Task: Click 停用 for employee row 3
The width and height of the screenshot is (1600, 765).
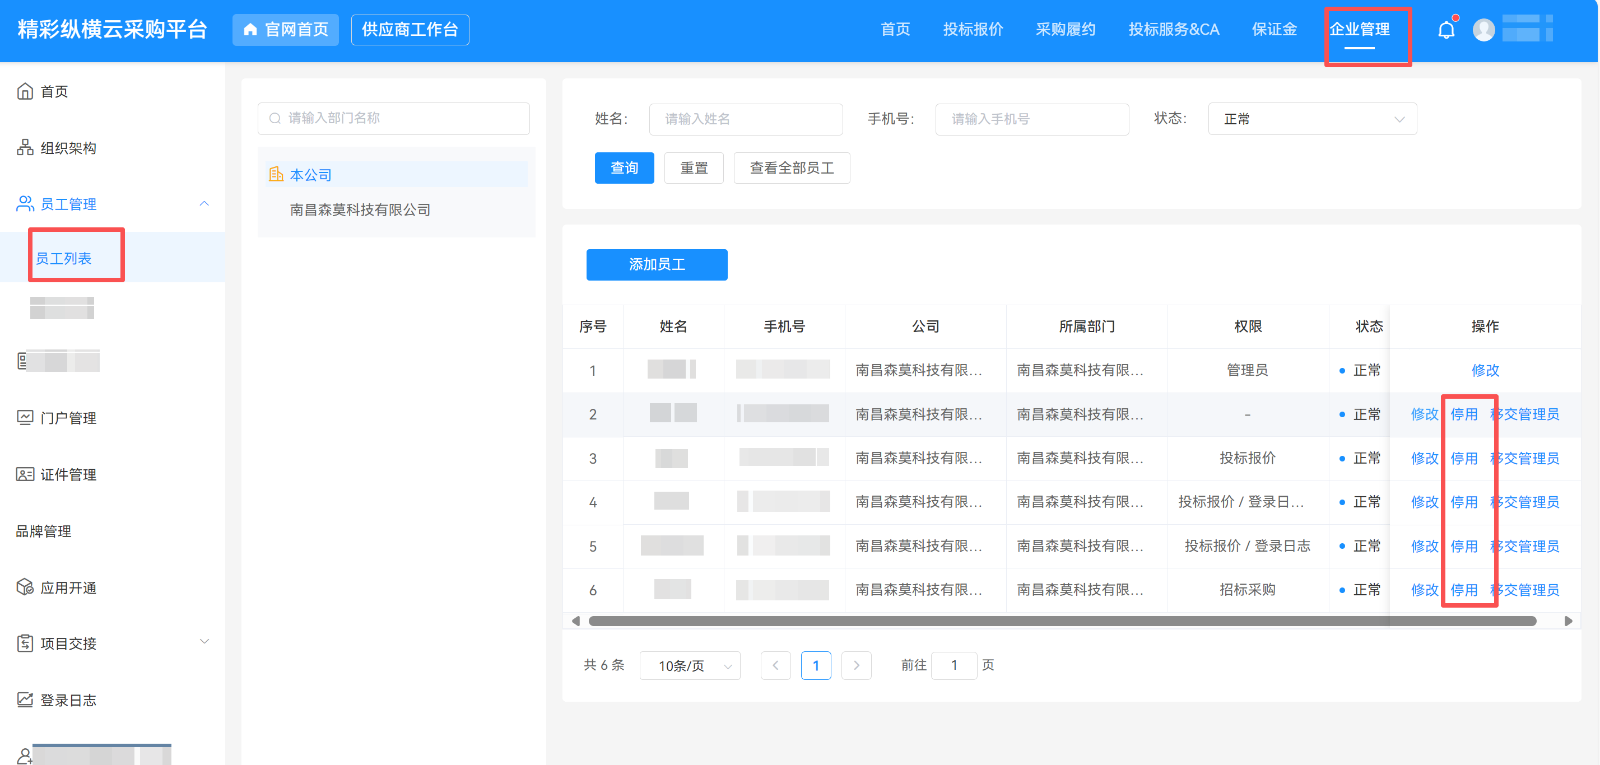Action: (x=1464, y=458)
